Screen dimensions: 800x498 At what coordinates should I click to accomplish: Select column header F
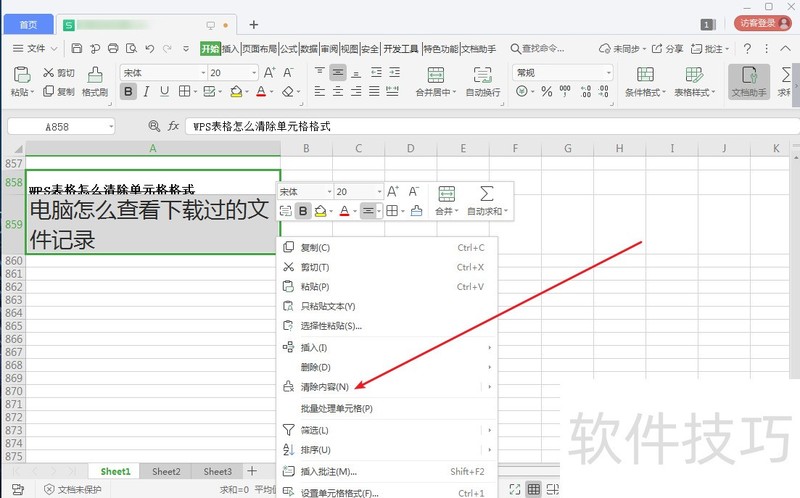[515, 148]
